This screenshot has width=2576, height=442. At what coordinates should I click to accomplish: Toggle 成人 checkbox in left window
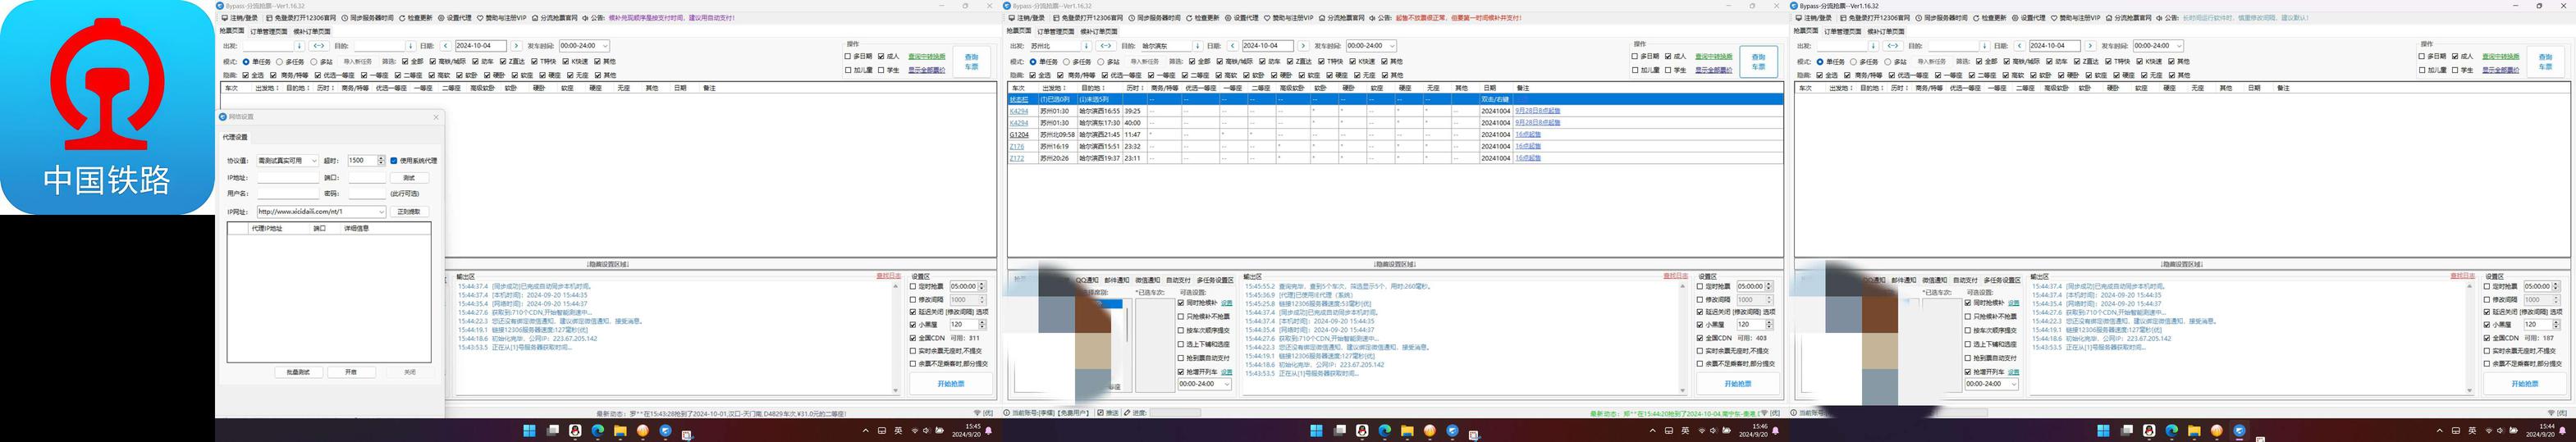[x=881, y=56]
